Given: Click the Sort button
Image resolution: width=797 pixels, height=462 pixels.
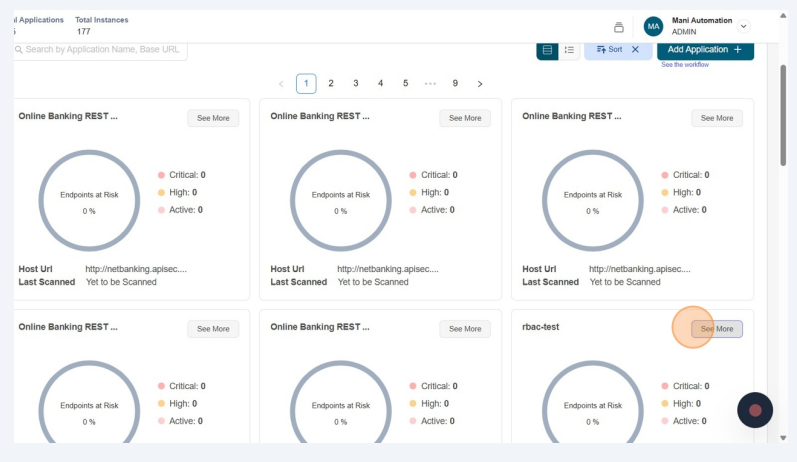Looking at the screenshot, I should (x=609, y=49).
